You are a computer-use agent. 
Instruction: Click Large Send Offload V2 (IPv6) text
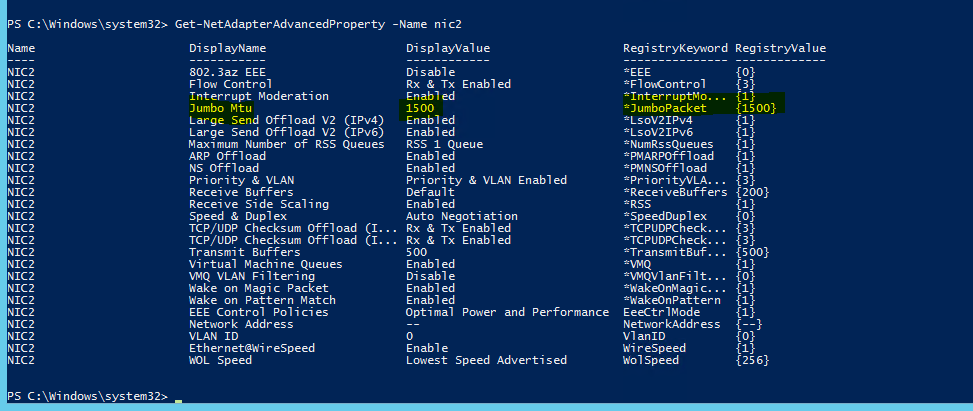click(x=280, y=132)
